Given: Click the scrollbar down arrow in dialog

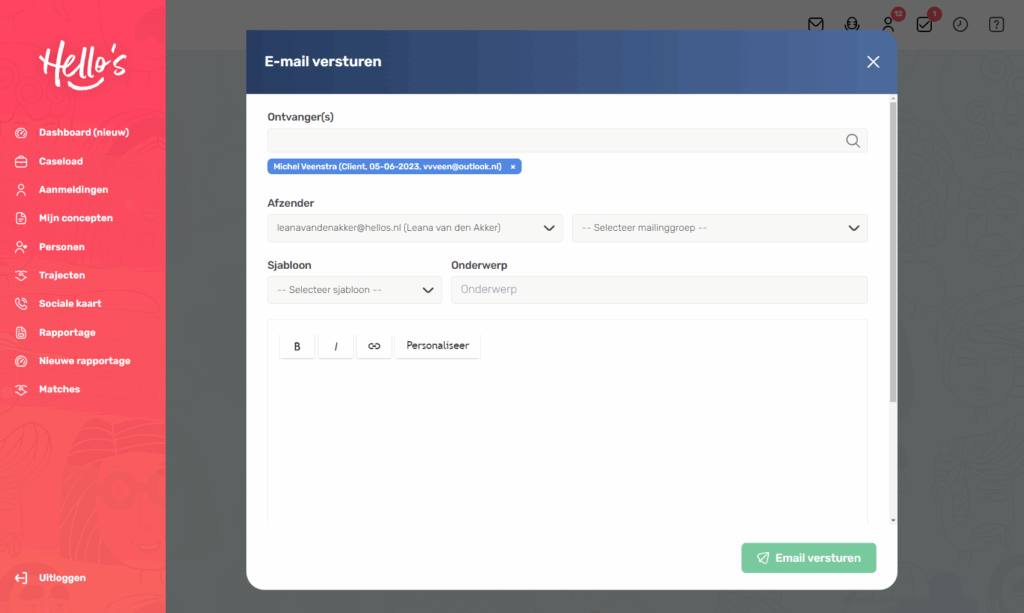Looking at the screenshot, I should click(x=893, y=520).
